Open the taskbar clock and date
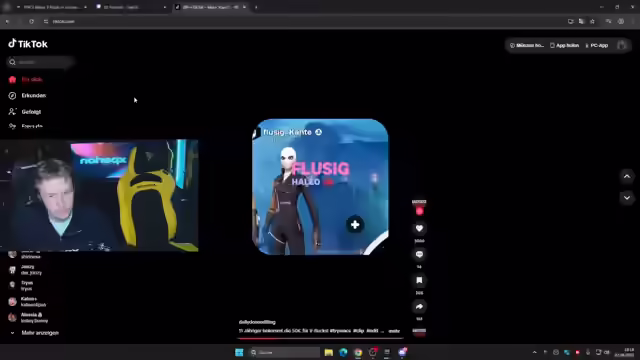Screen dimensions: 640x360 [x=624, y=352]
